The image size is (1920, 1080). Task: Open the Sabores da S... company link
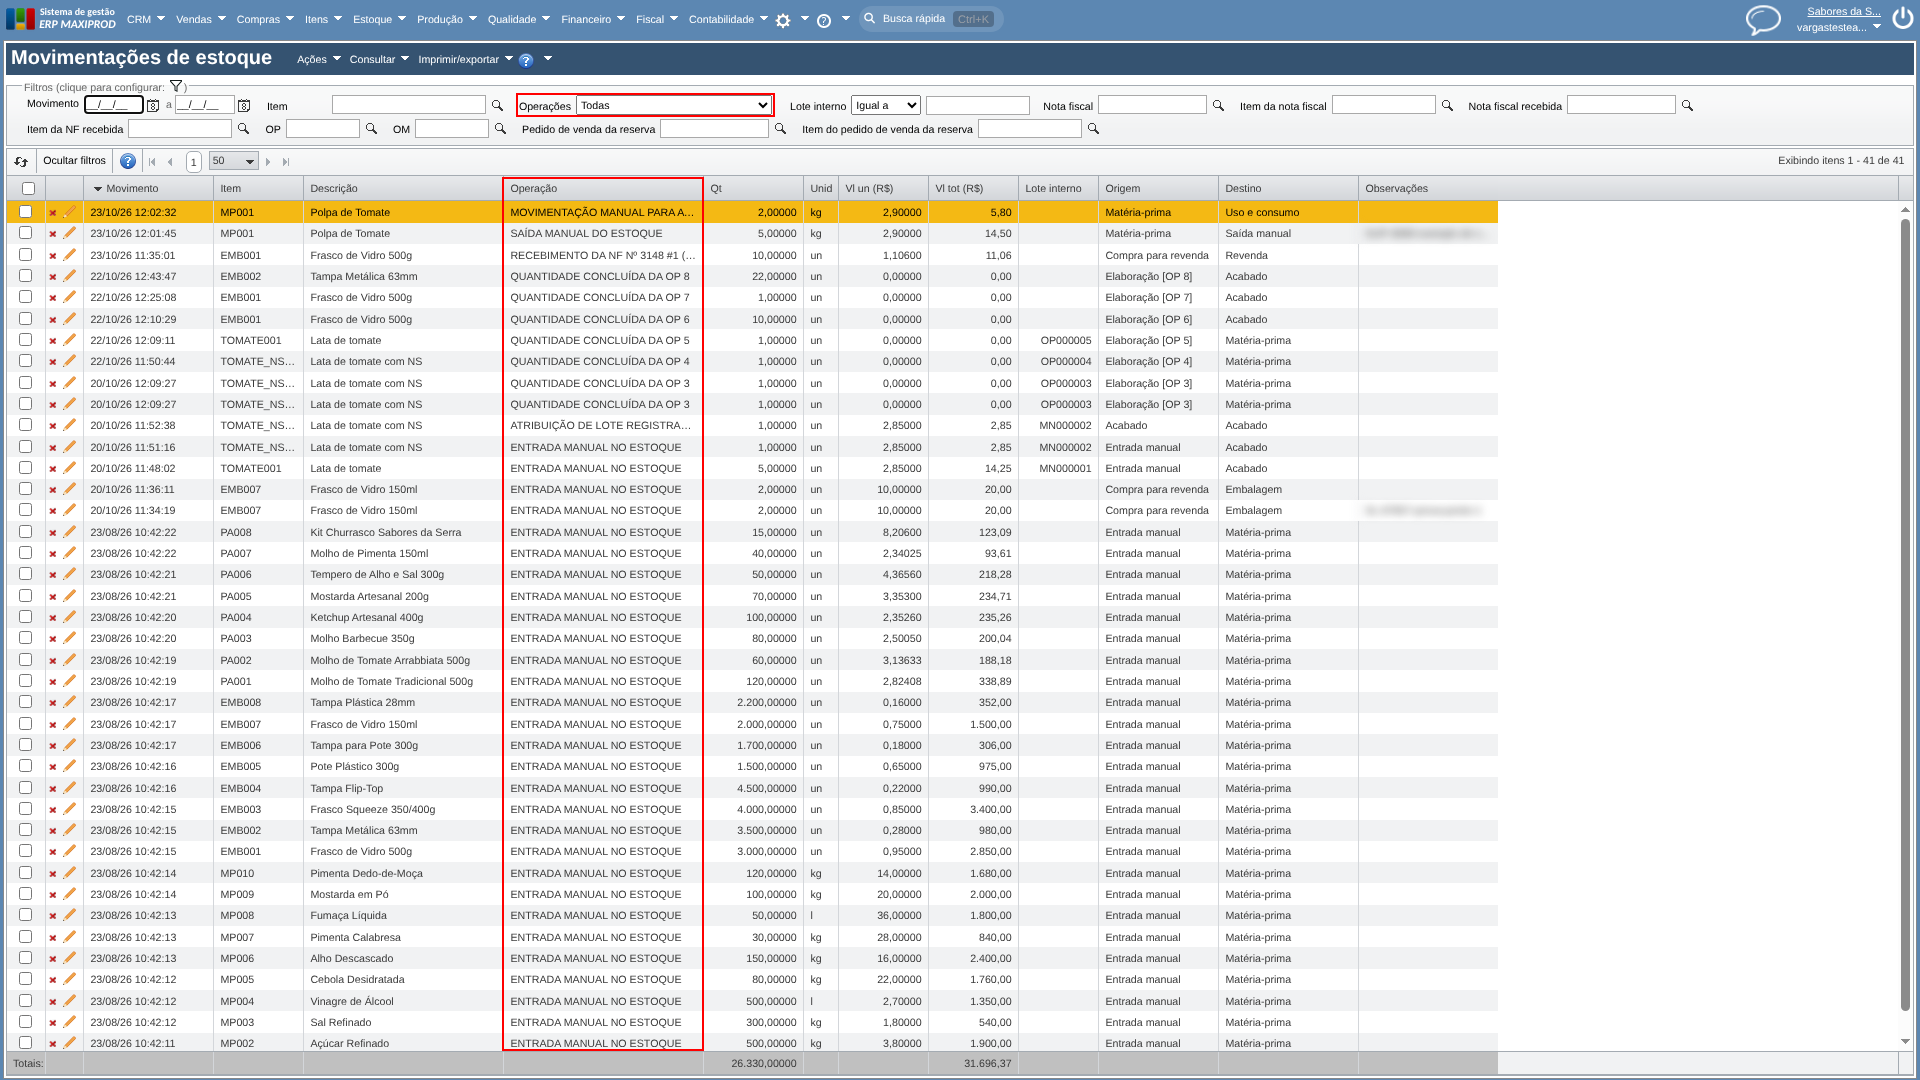point(1843,12)
